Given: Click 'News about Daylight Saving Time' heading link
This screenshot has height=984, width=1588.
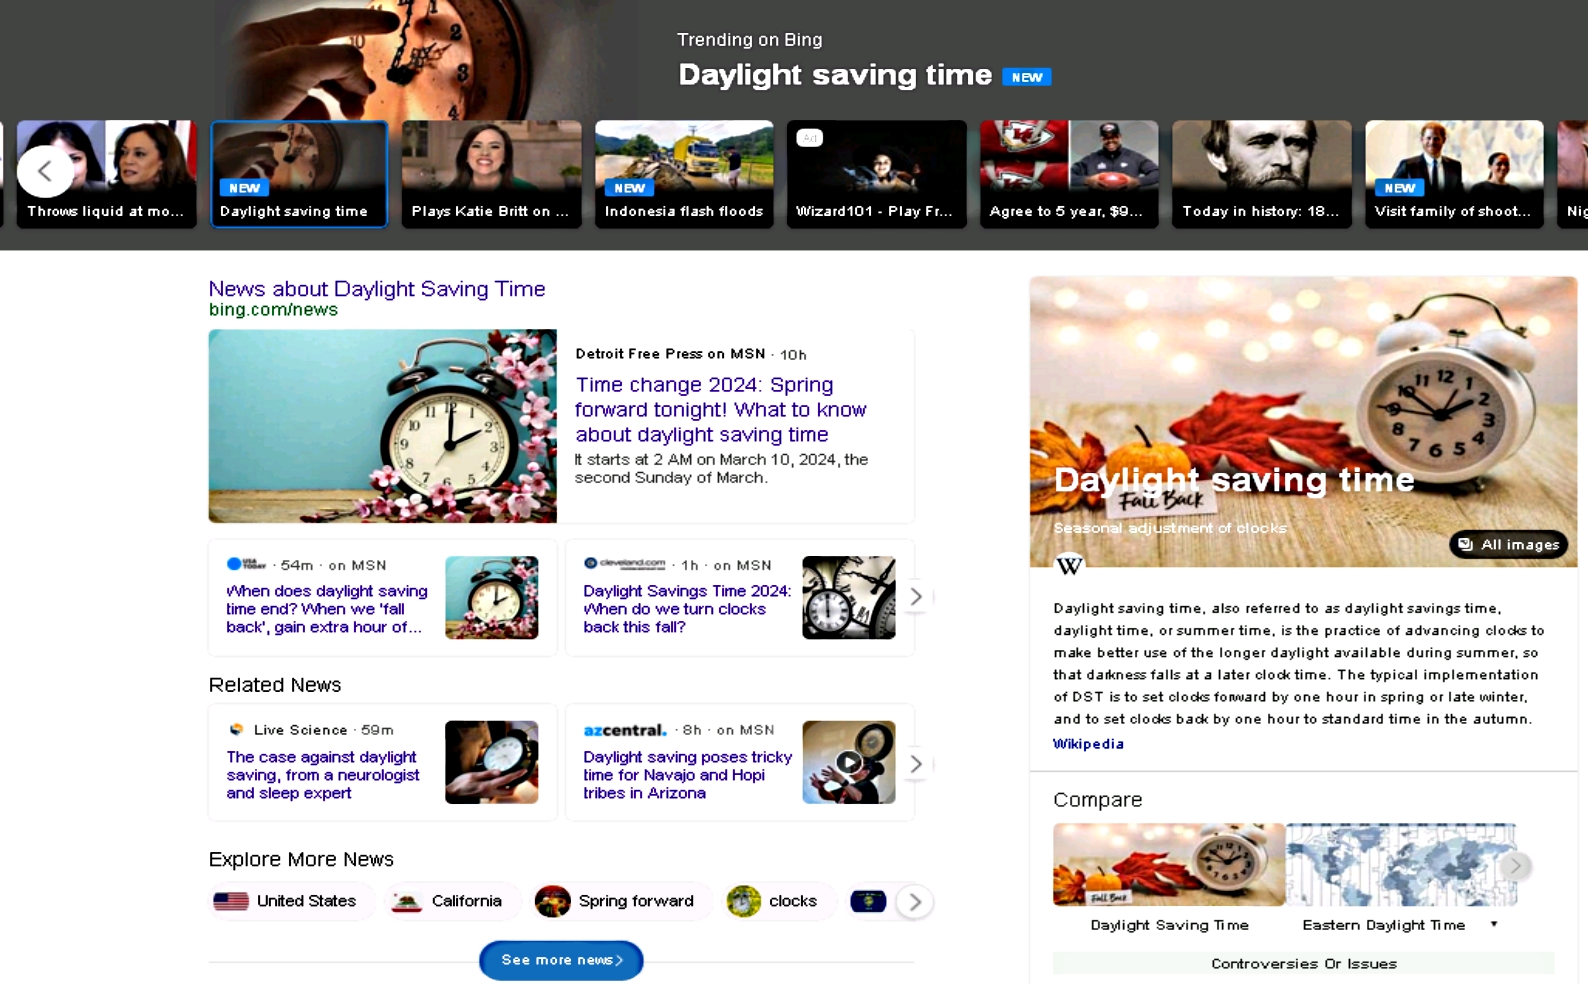Looking at the screenshot, I should tap(377, 289).
